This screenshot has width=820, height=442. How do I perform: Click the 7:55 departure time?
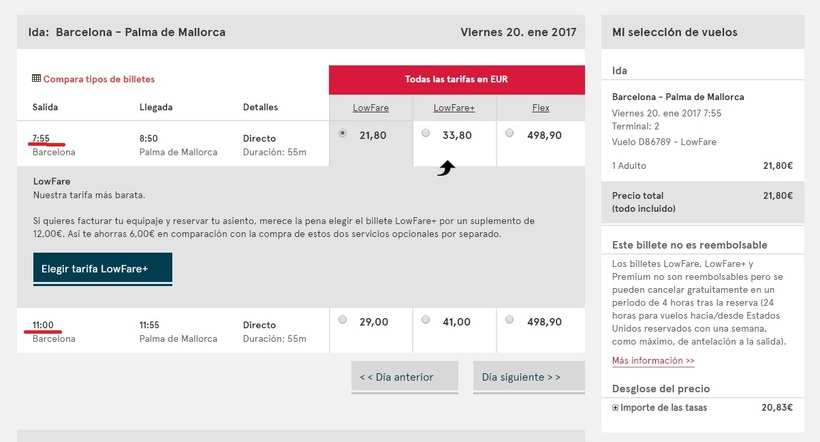tap(41, 138)
